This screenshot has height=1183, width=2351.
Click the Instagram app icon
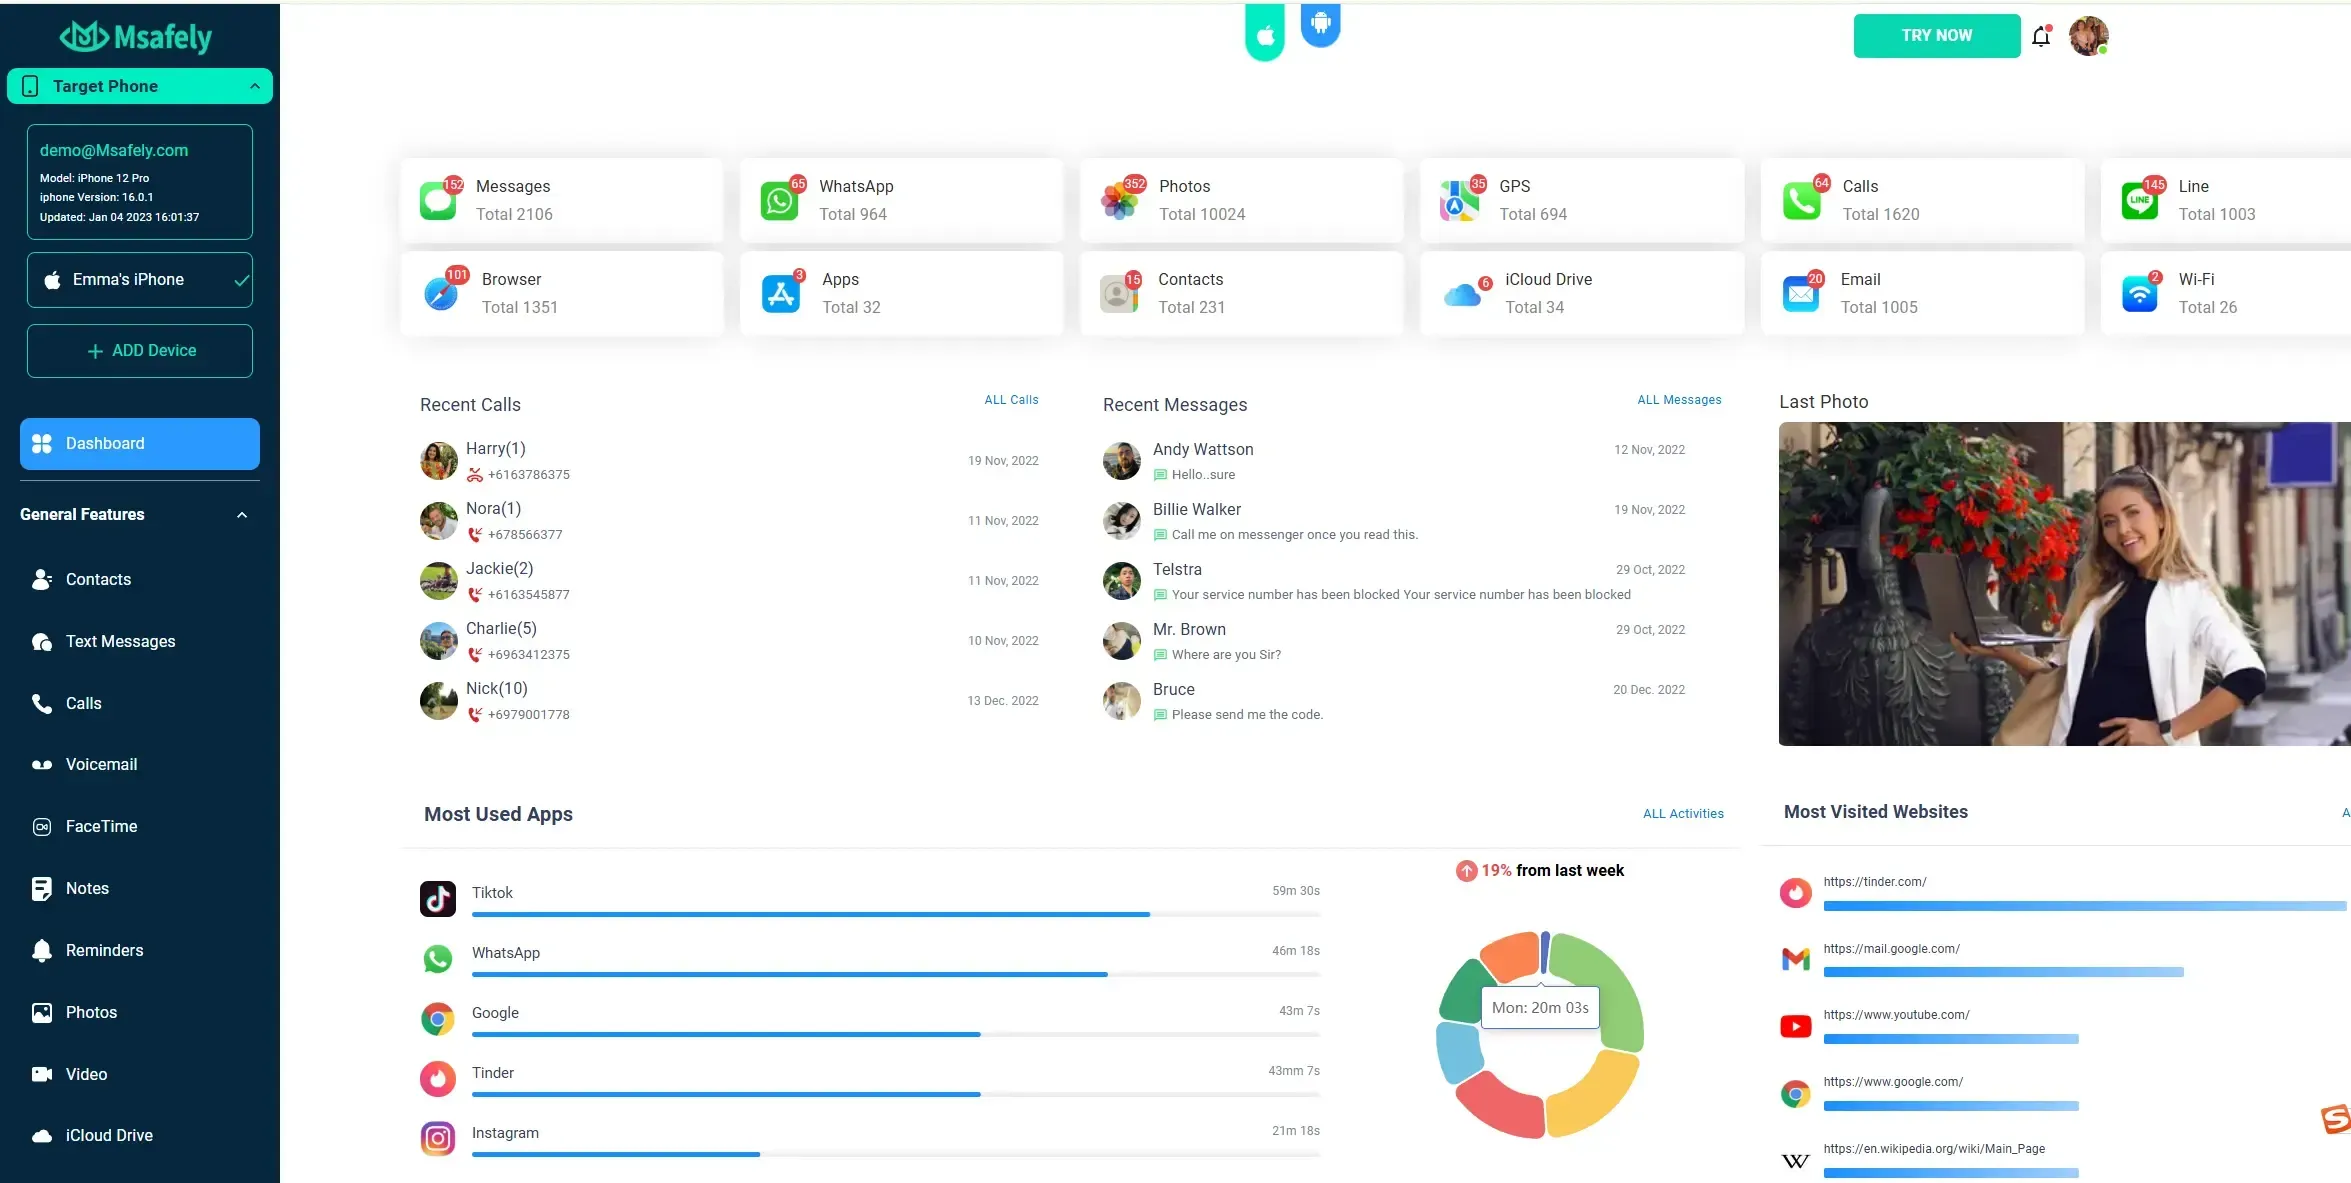(438, 1138)
